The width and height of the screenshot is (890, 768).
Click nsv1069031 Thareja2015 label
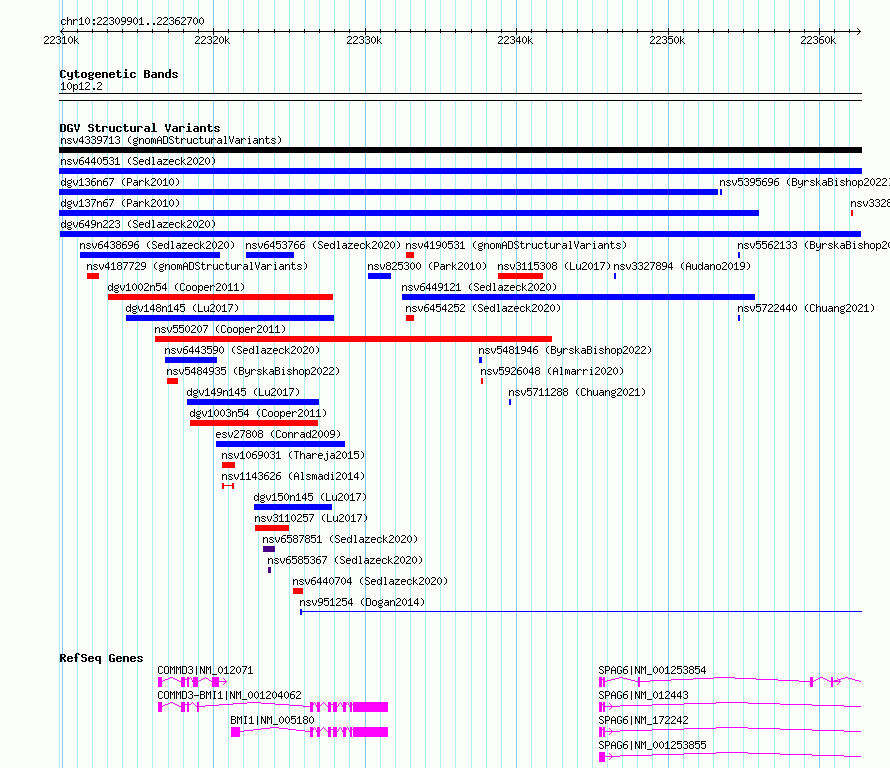[293, 455]
